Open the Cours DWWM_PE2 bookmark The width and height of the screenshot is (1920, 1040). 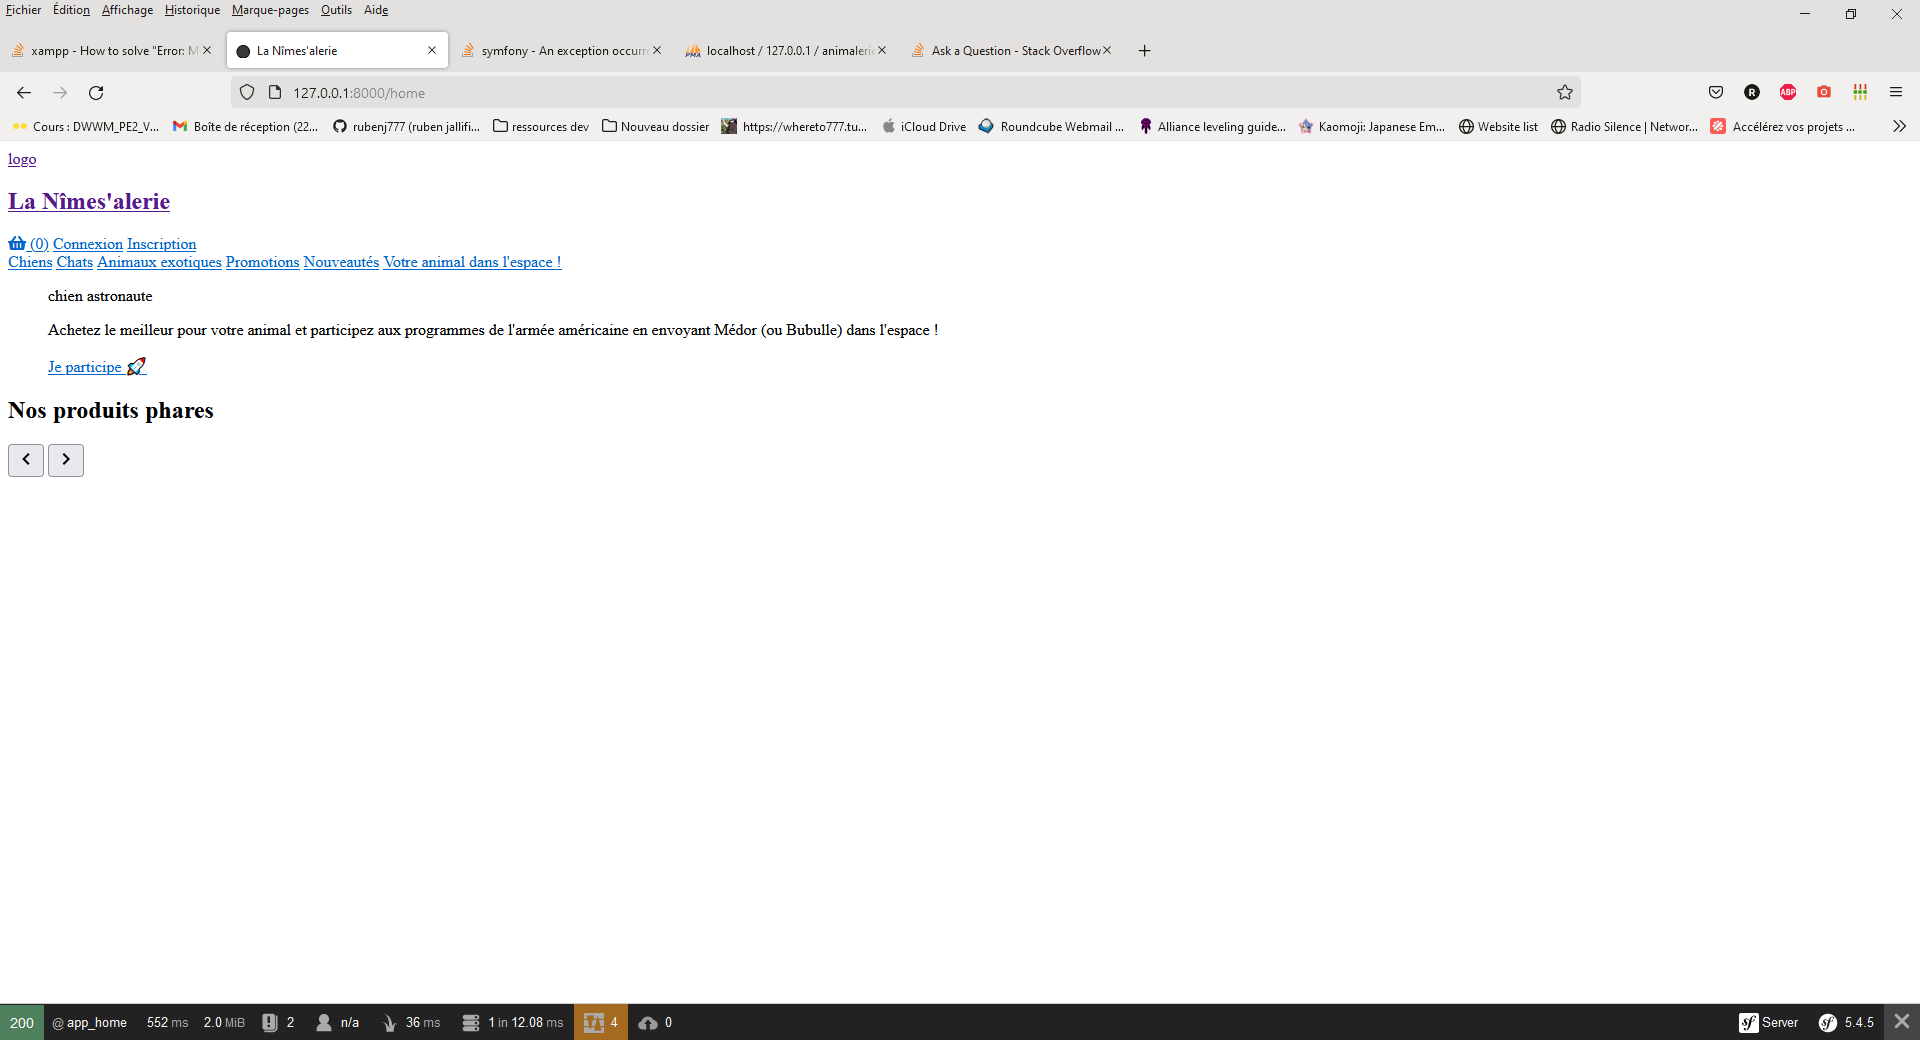pyautogui.click(x=86, y=127)
